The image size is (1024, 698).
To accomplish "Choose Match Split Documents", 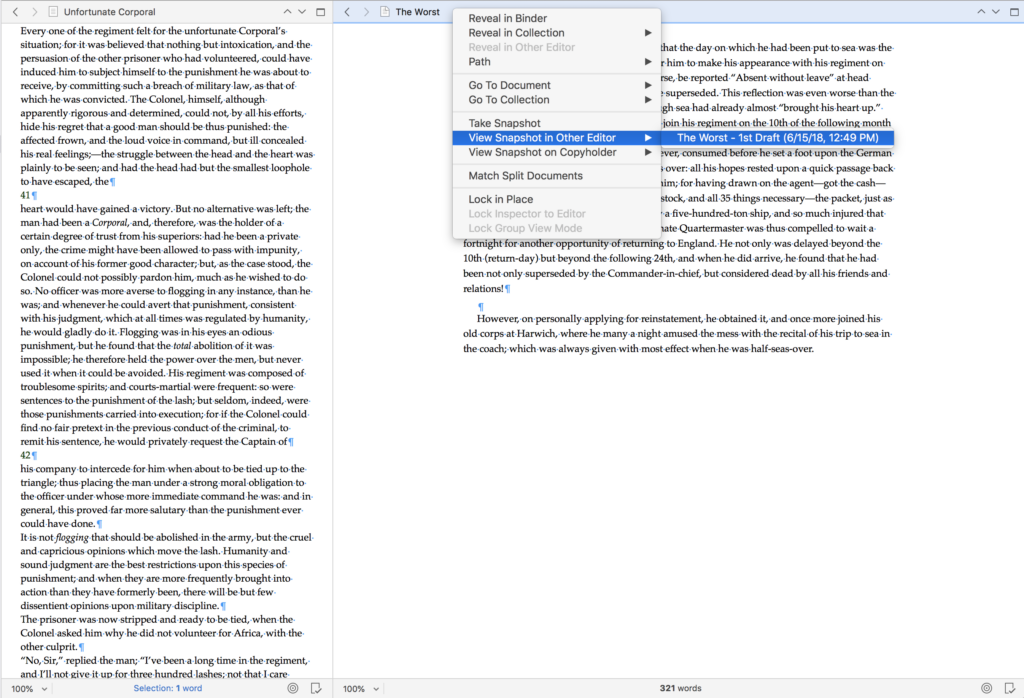I will pyautogui.click(x=556, y=176).
